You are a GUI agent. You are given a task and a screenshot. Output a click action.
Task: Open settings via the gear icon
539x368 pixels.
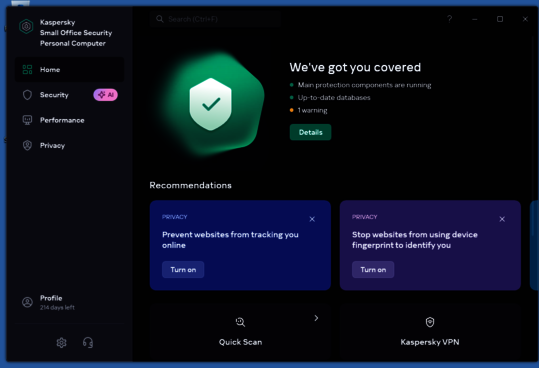click(x=62, y=343)
